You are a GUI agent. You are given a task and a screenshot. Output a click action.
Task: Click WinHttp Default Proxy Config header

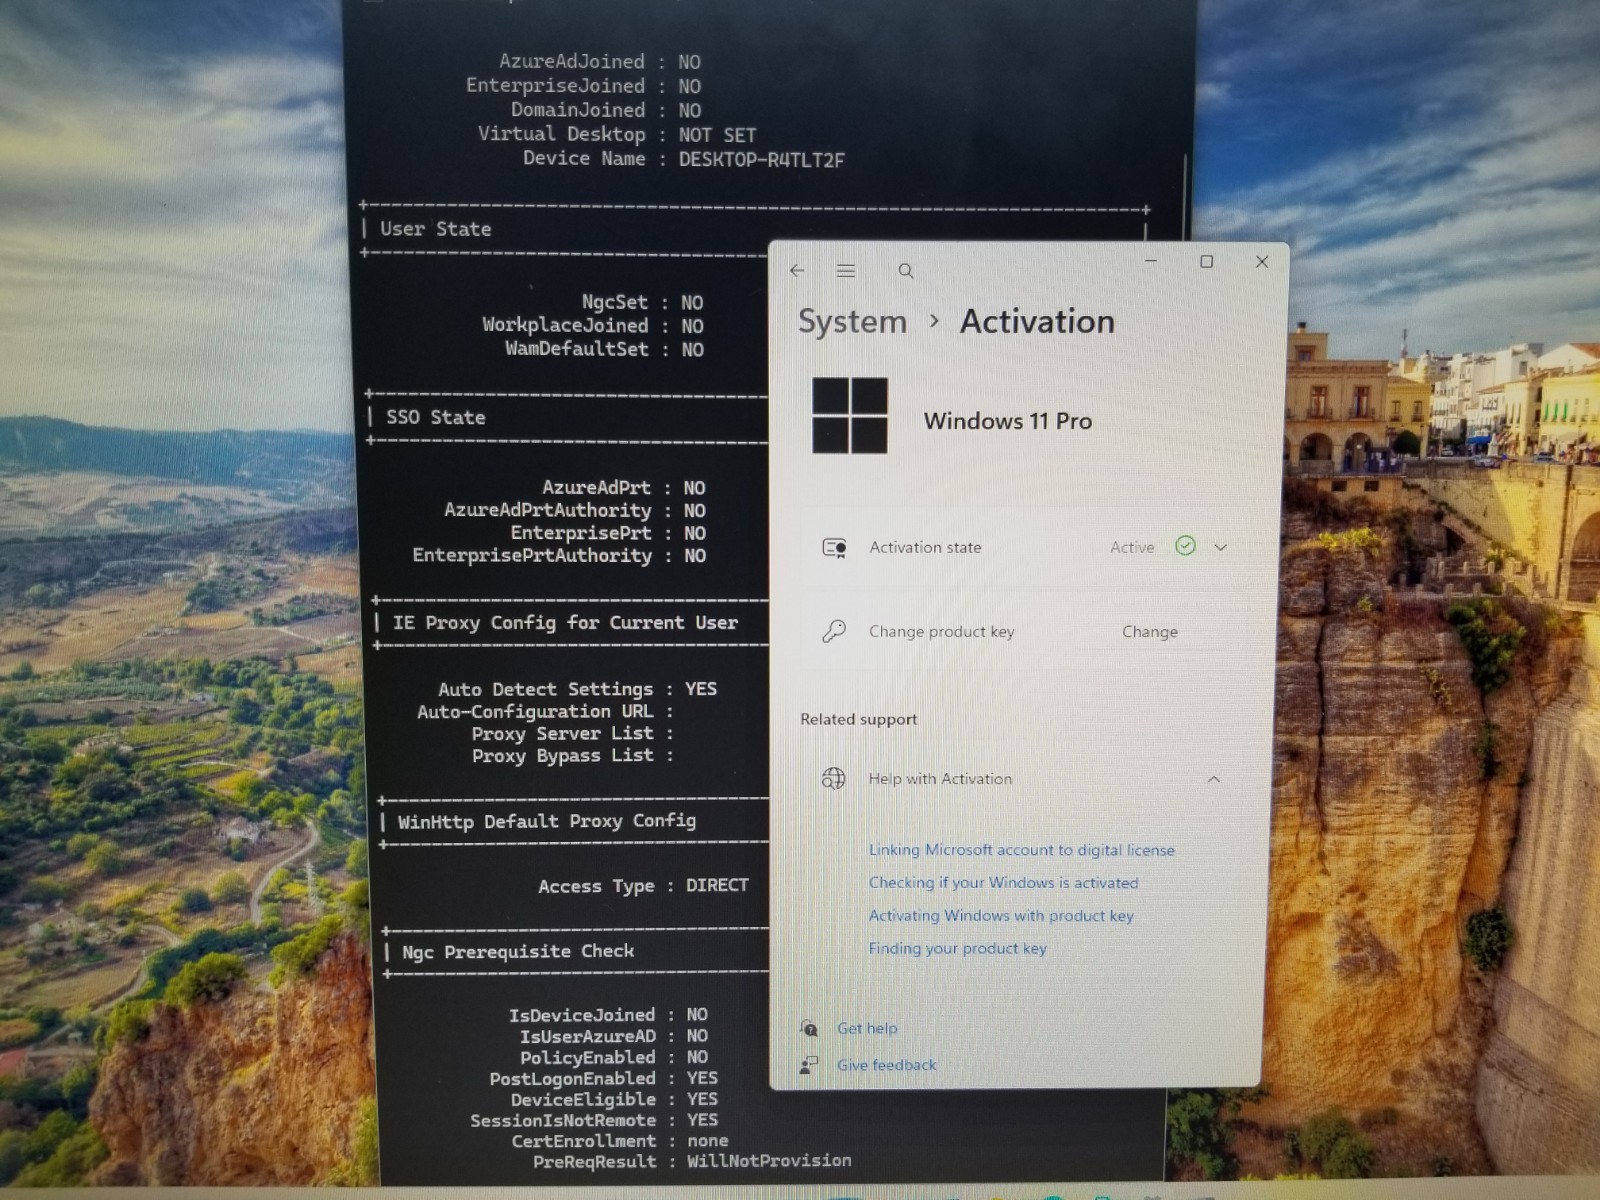click(x=547, y=821)
